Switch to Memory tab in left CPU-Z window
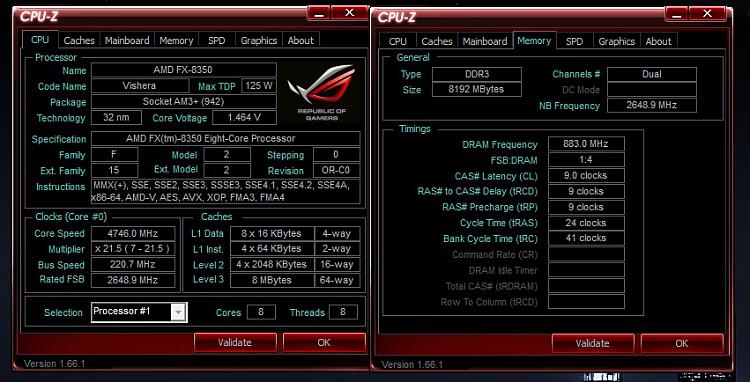 click(x=176, y=41)
